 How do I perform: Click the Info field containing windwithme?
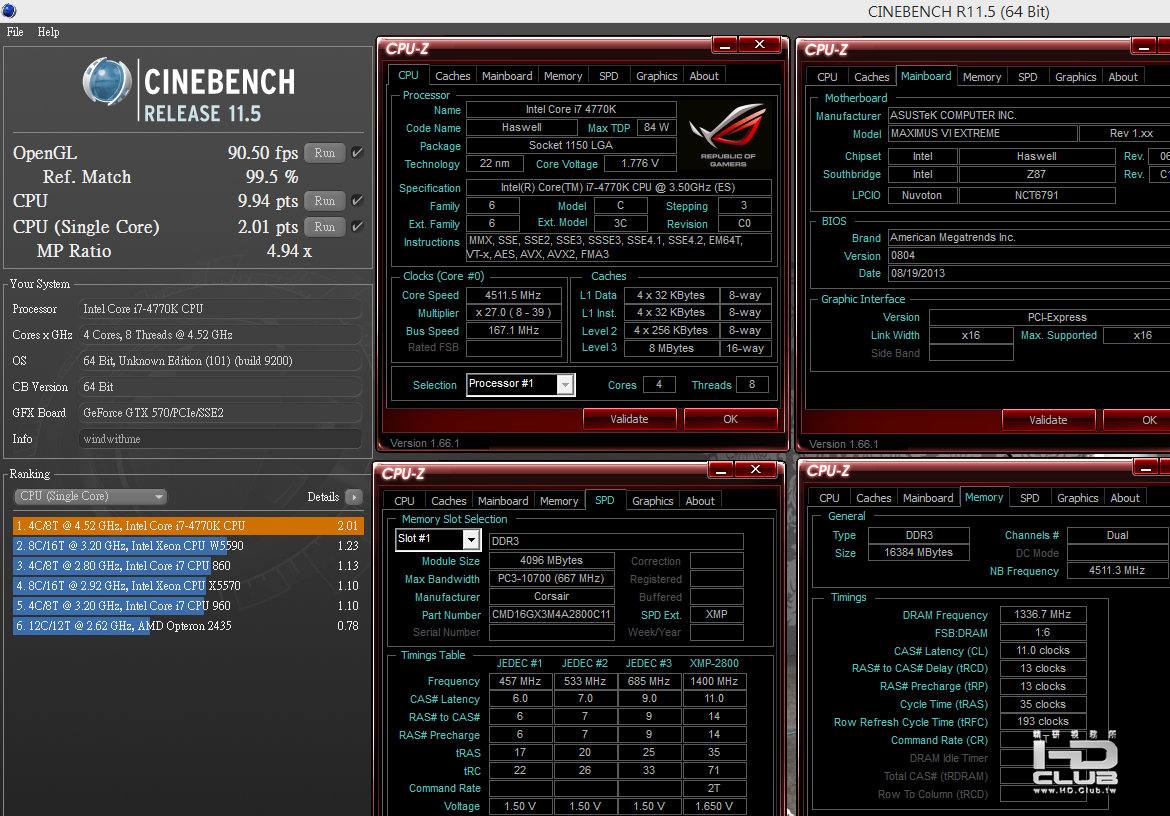pos(220,439)
